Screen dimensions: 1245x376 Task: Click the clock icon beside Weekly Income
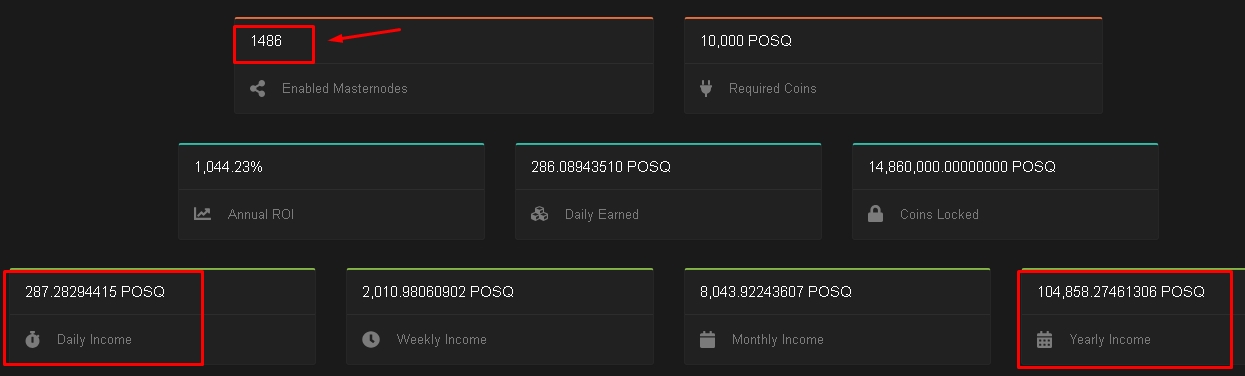pos(371,340)
